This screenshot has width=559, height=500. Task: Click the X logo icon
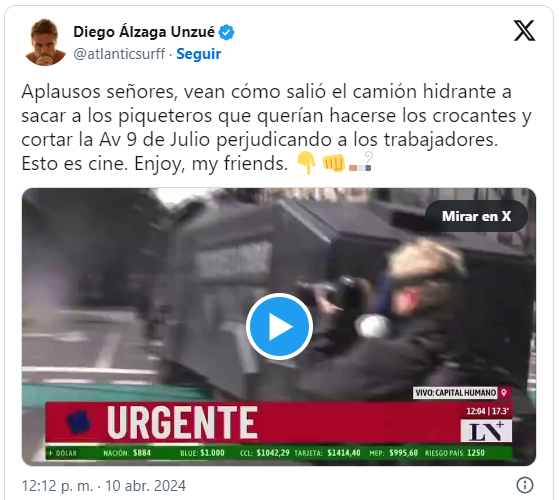(x=524, y=31)
